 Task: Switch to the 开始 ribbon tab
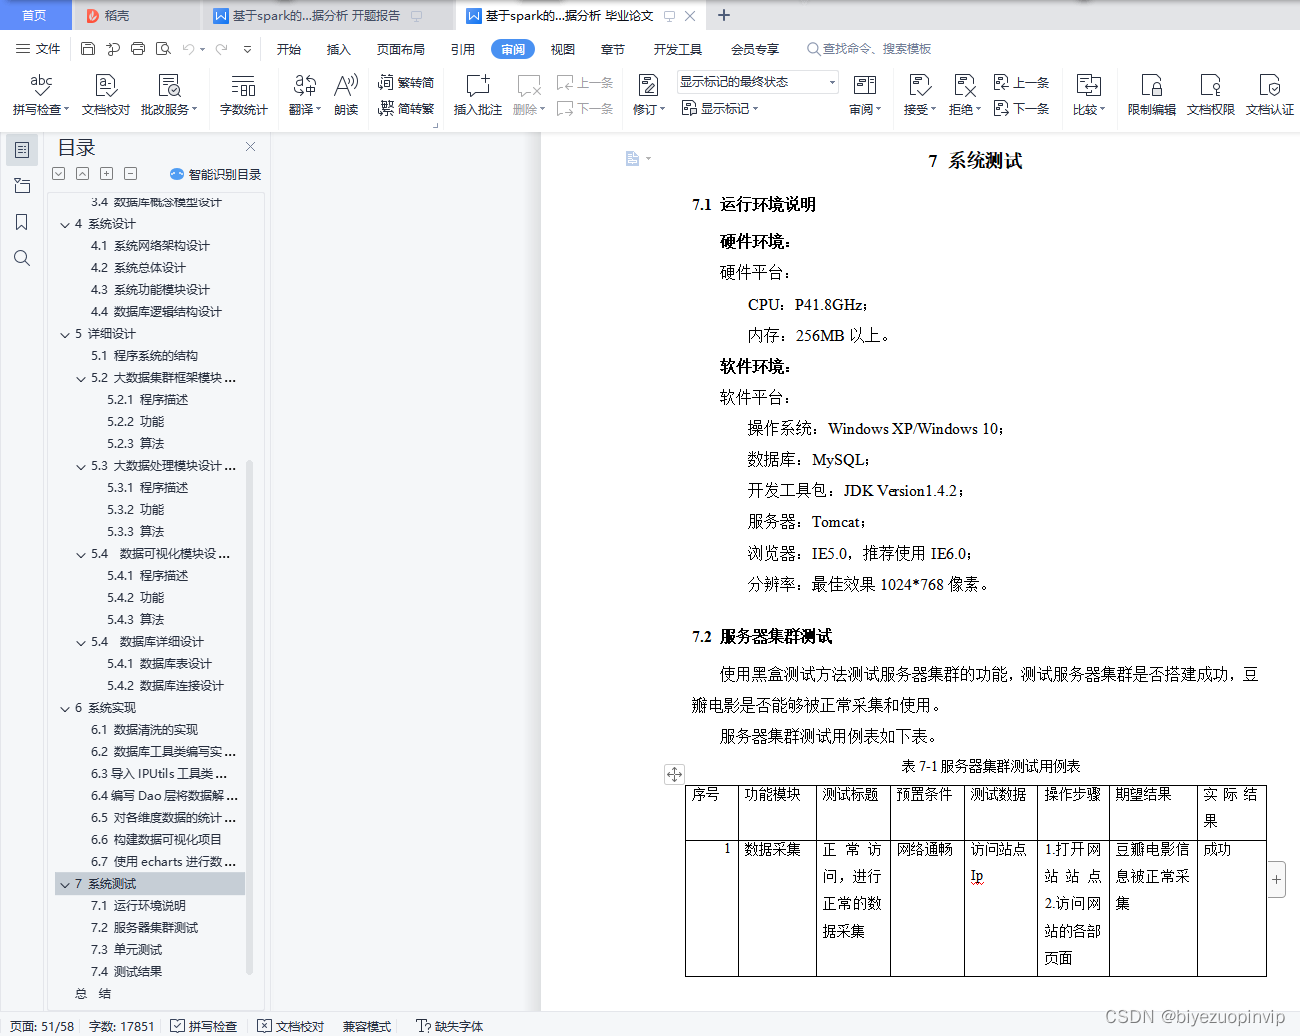(x=289, y=49)
